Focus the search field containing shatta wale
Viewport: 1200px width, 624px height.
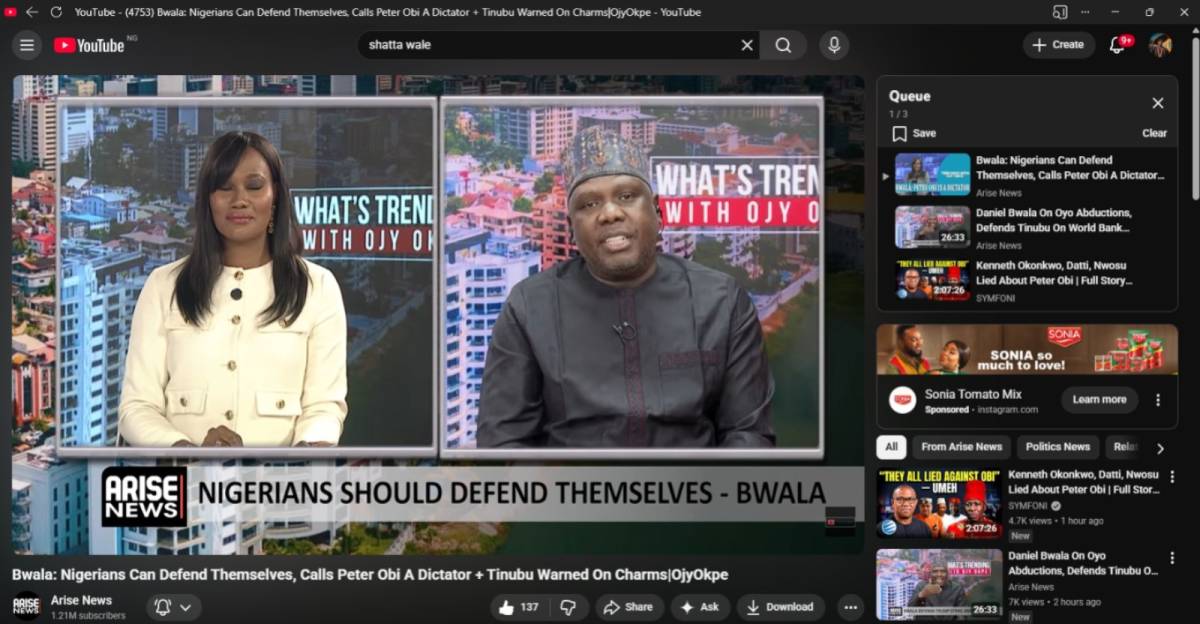(548, 45)
